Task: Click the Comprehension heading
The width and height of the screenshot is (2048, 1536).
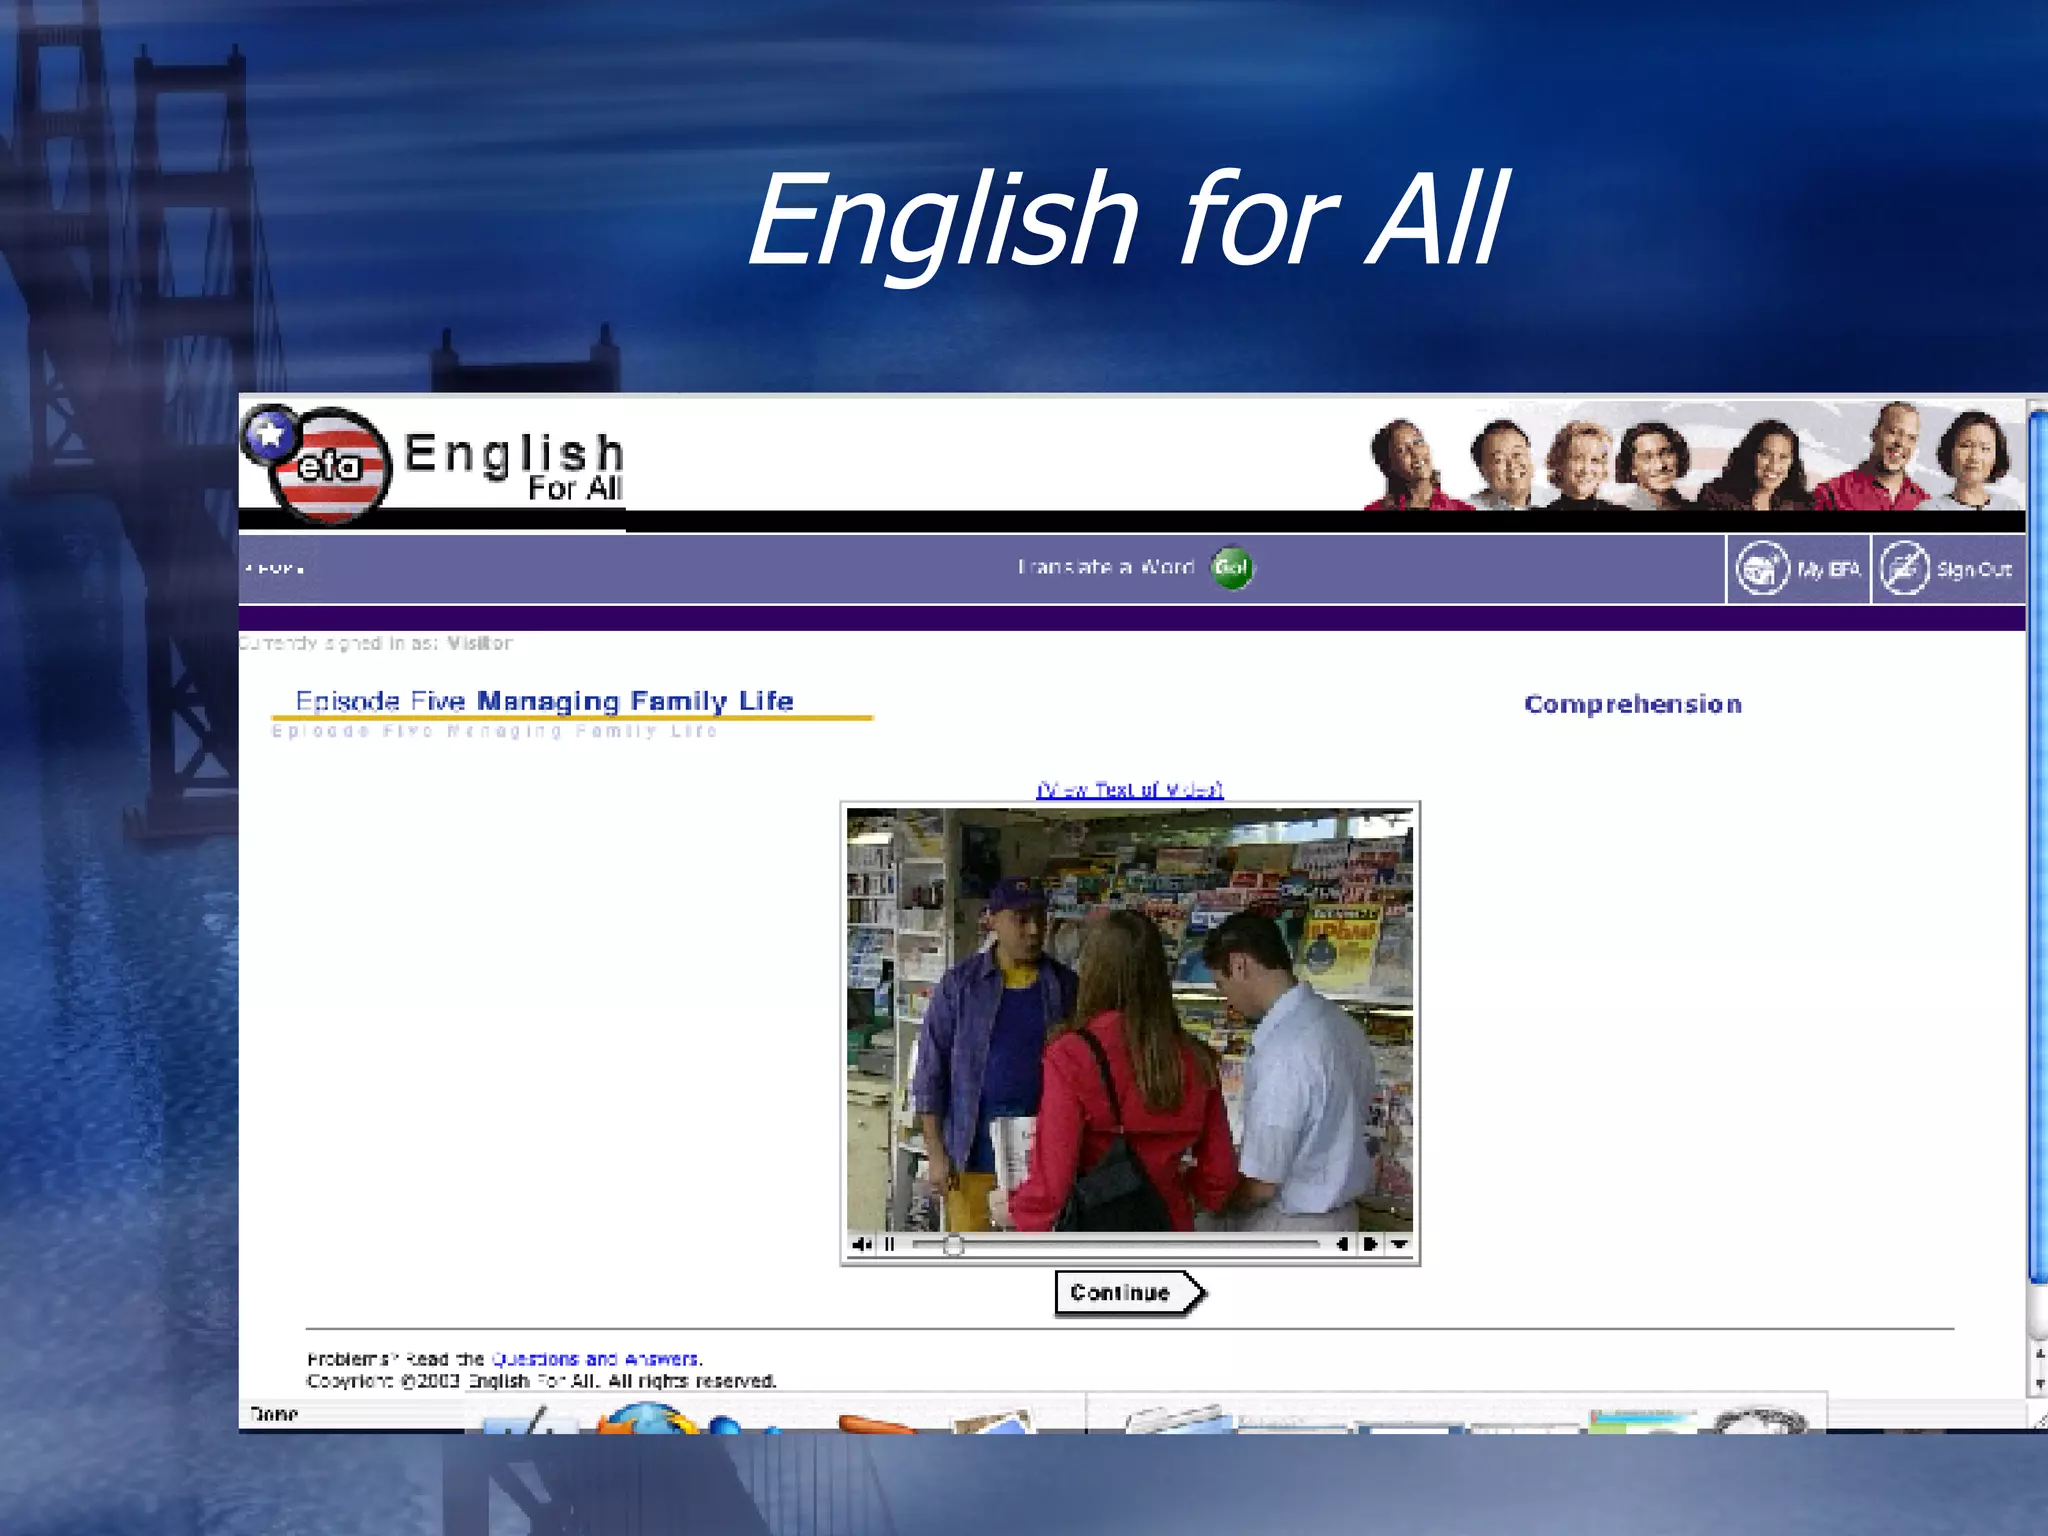Action: tap(1633, 704)
